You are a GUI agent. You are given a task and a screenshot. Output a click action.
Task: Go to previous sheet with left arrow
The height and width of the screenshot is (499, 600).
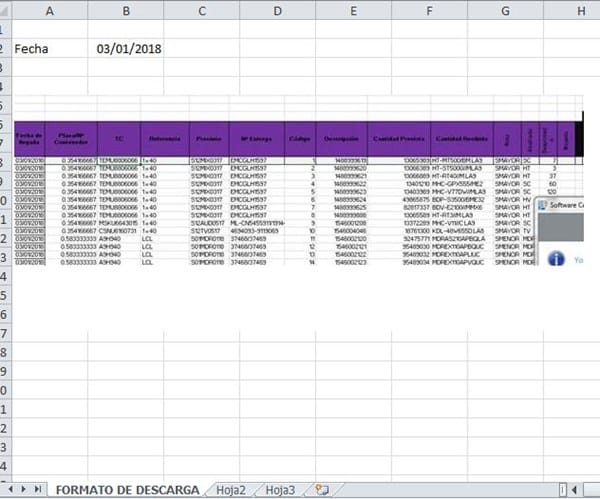click(x=11, y=489)
